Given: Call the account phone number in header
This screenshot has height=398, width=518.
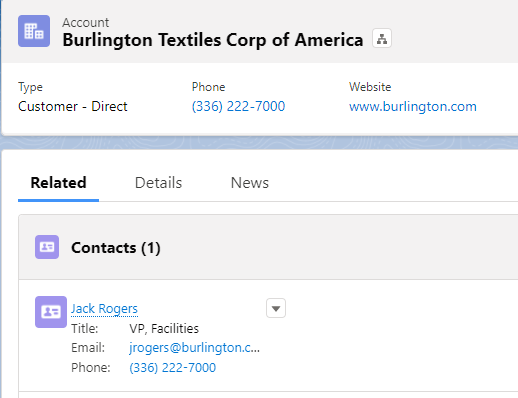Looking at the screenshot, I should [238, 107].
